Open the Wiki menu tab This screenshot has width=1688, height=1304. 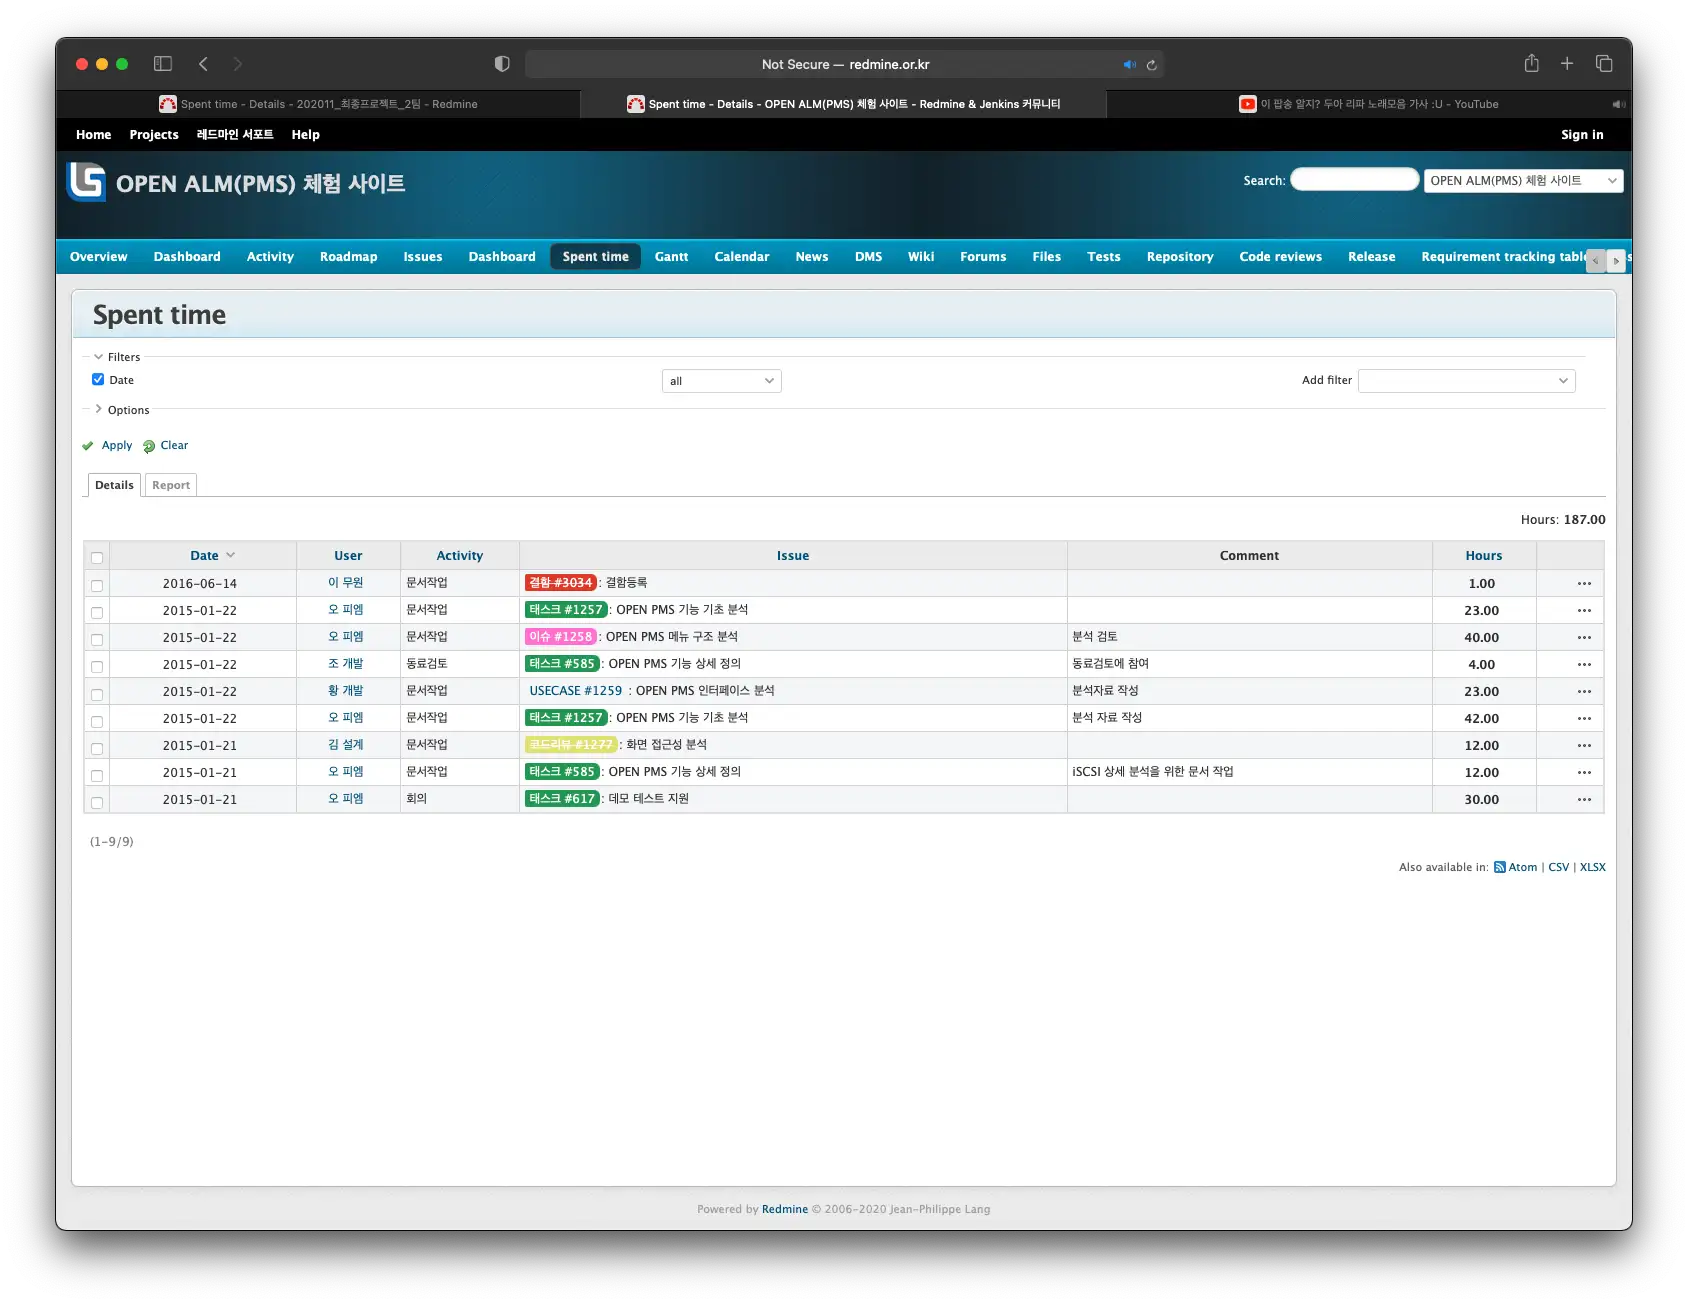pyautogui.click(x=920, y=257)
